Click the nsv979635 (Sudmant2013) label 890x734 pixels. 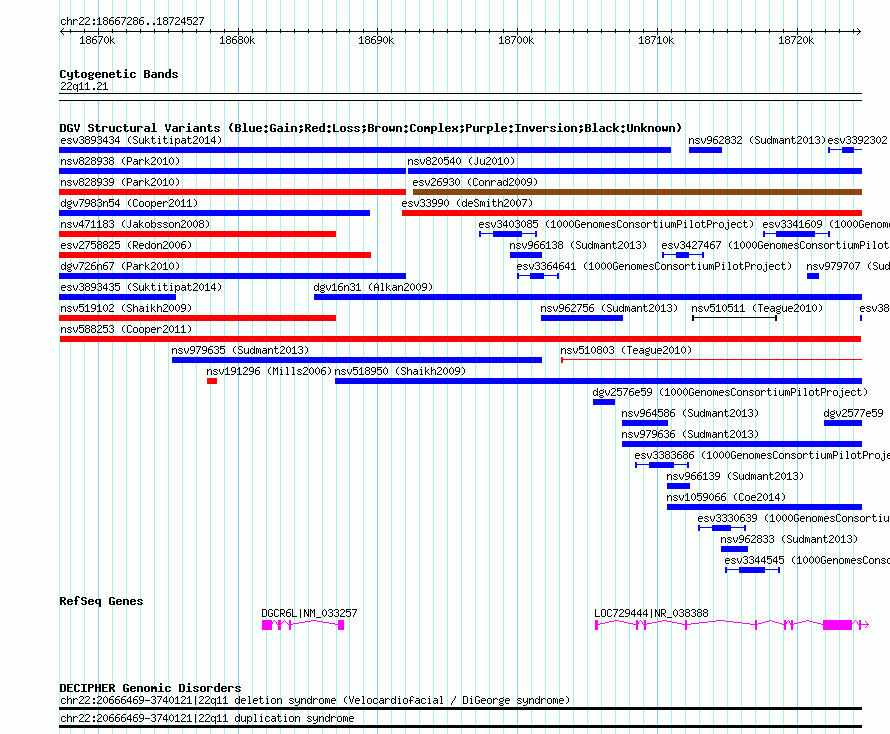[x=240, y=350]
